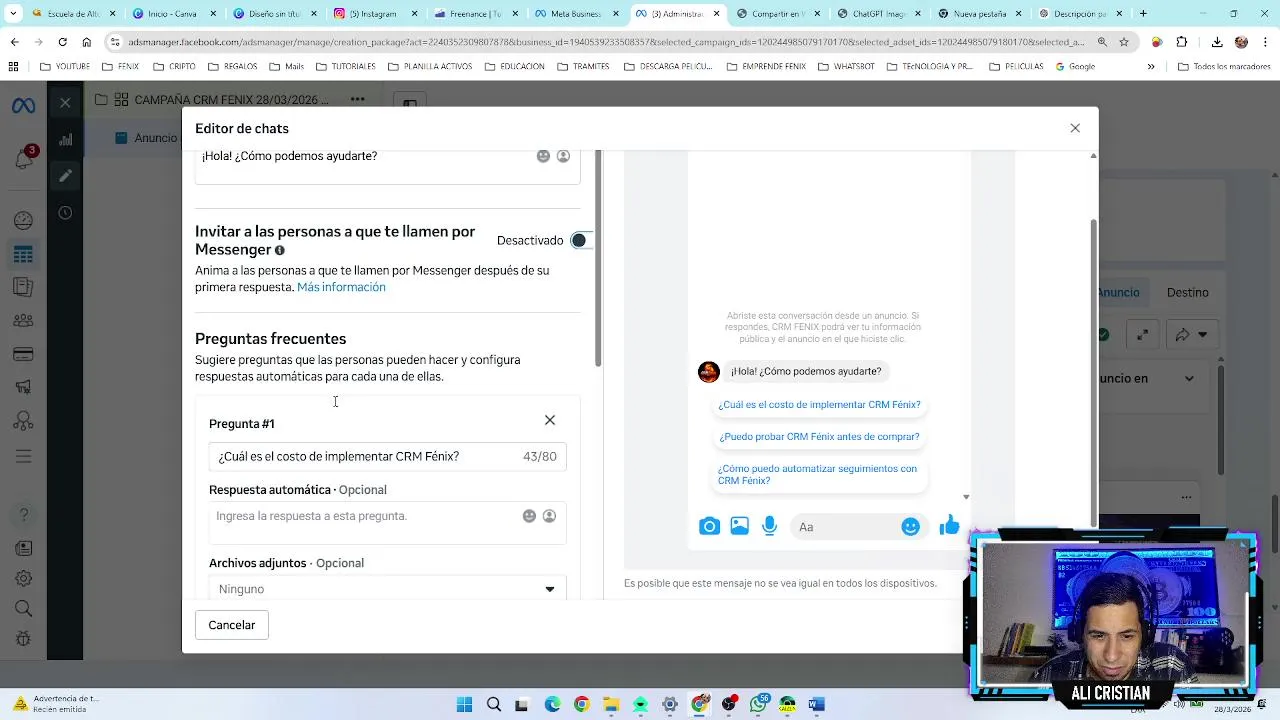Open WhatsApp from the taskbar
This screenshot has height=720, width=1280.
(758, 704)
